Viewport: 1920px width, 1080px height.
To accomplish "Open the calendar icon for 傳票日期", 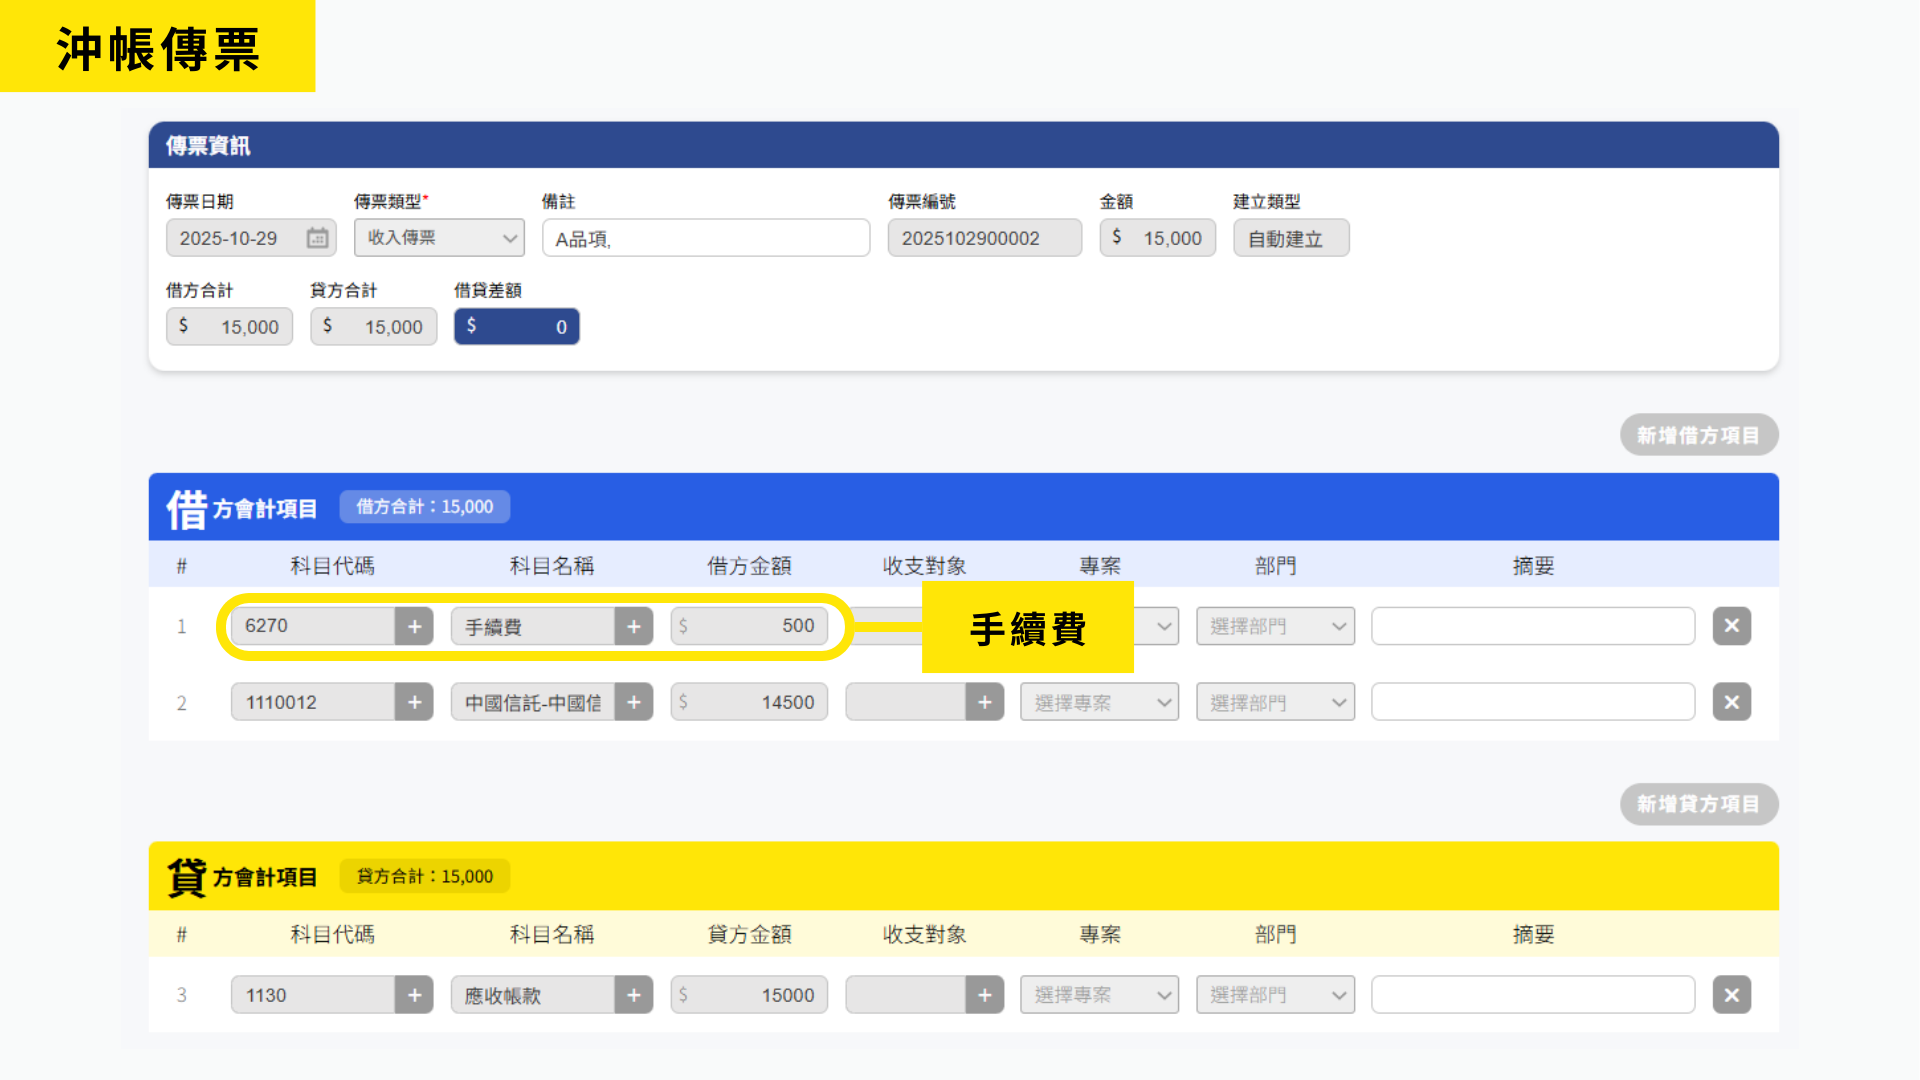I will coord(317,238).
